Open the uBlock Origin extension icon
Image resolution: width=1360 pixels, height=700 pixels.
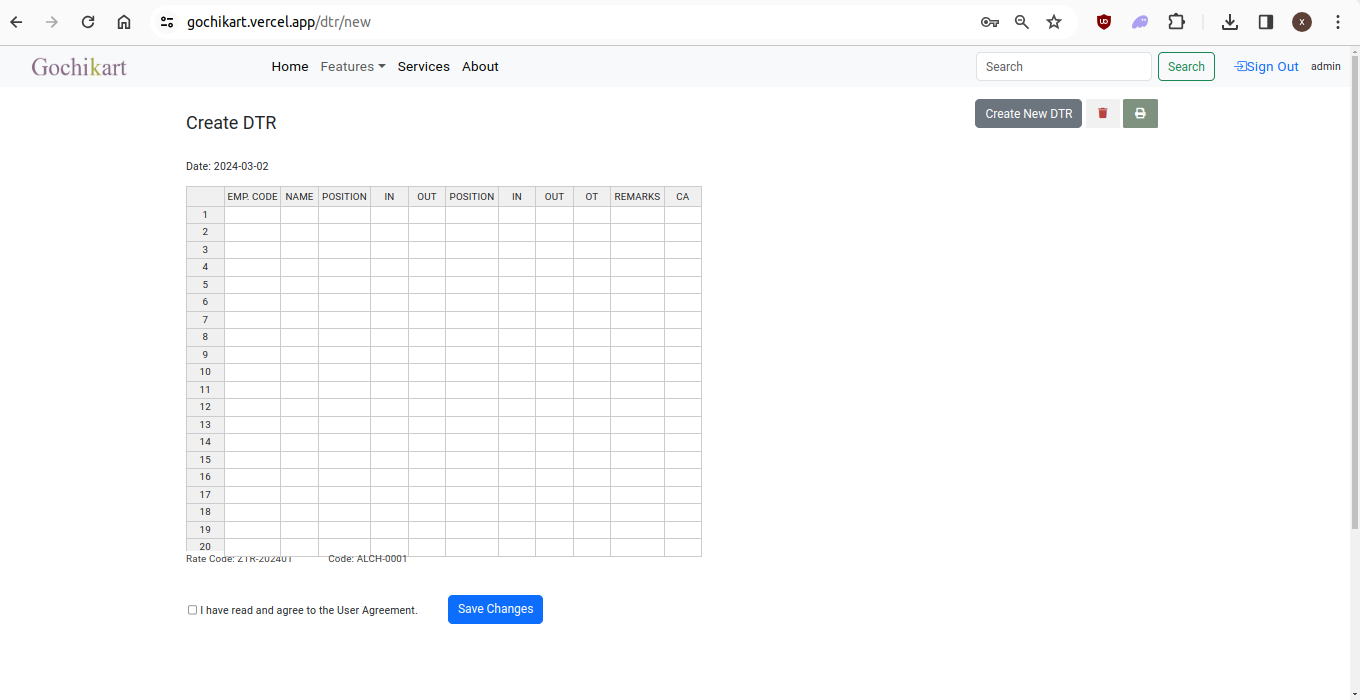click(1104, 22)
